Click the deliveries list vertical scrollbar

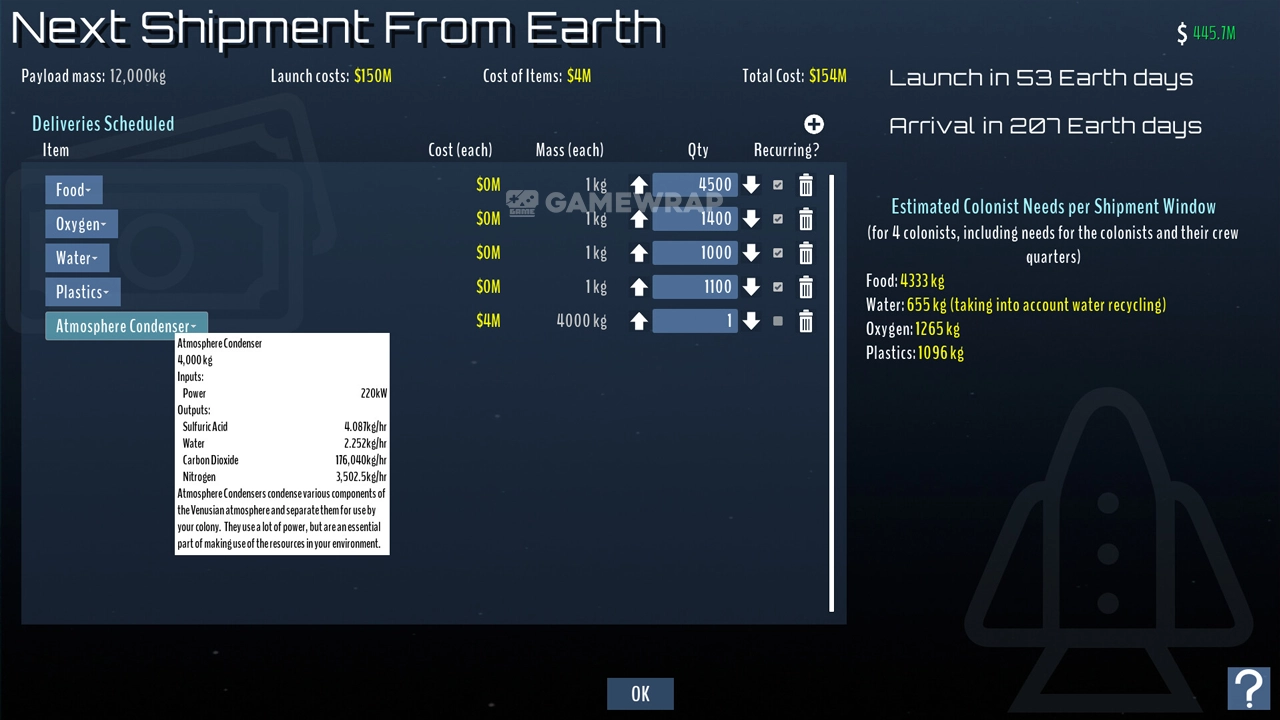pyautogui.click(x=831, y=392)
